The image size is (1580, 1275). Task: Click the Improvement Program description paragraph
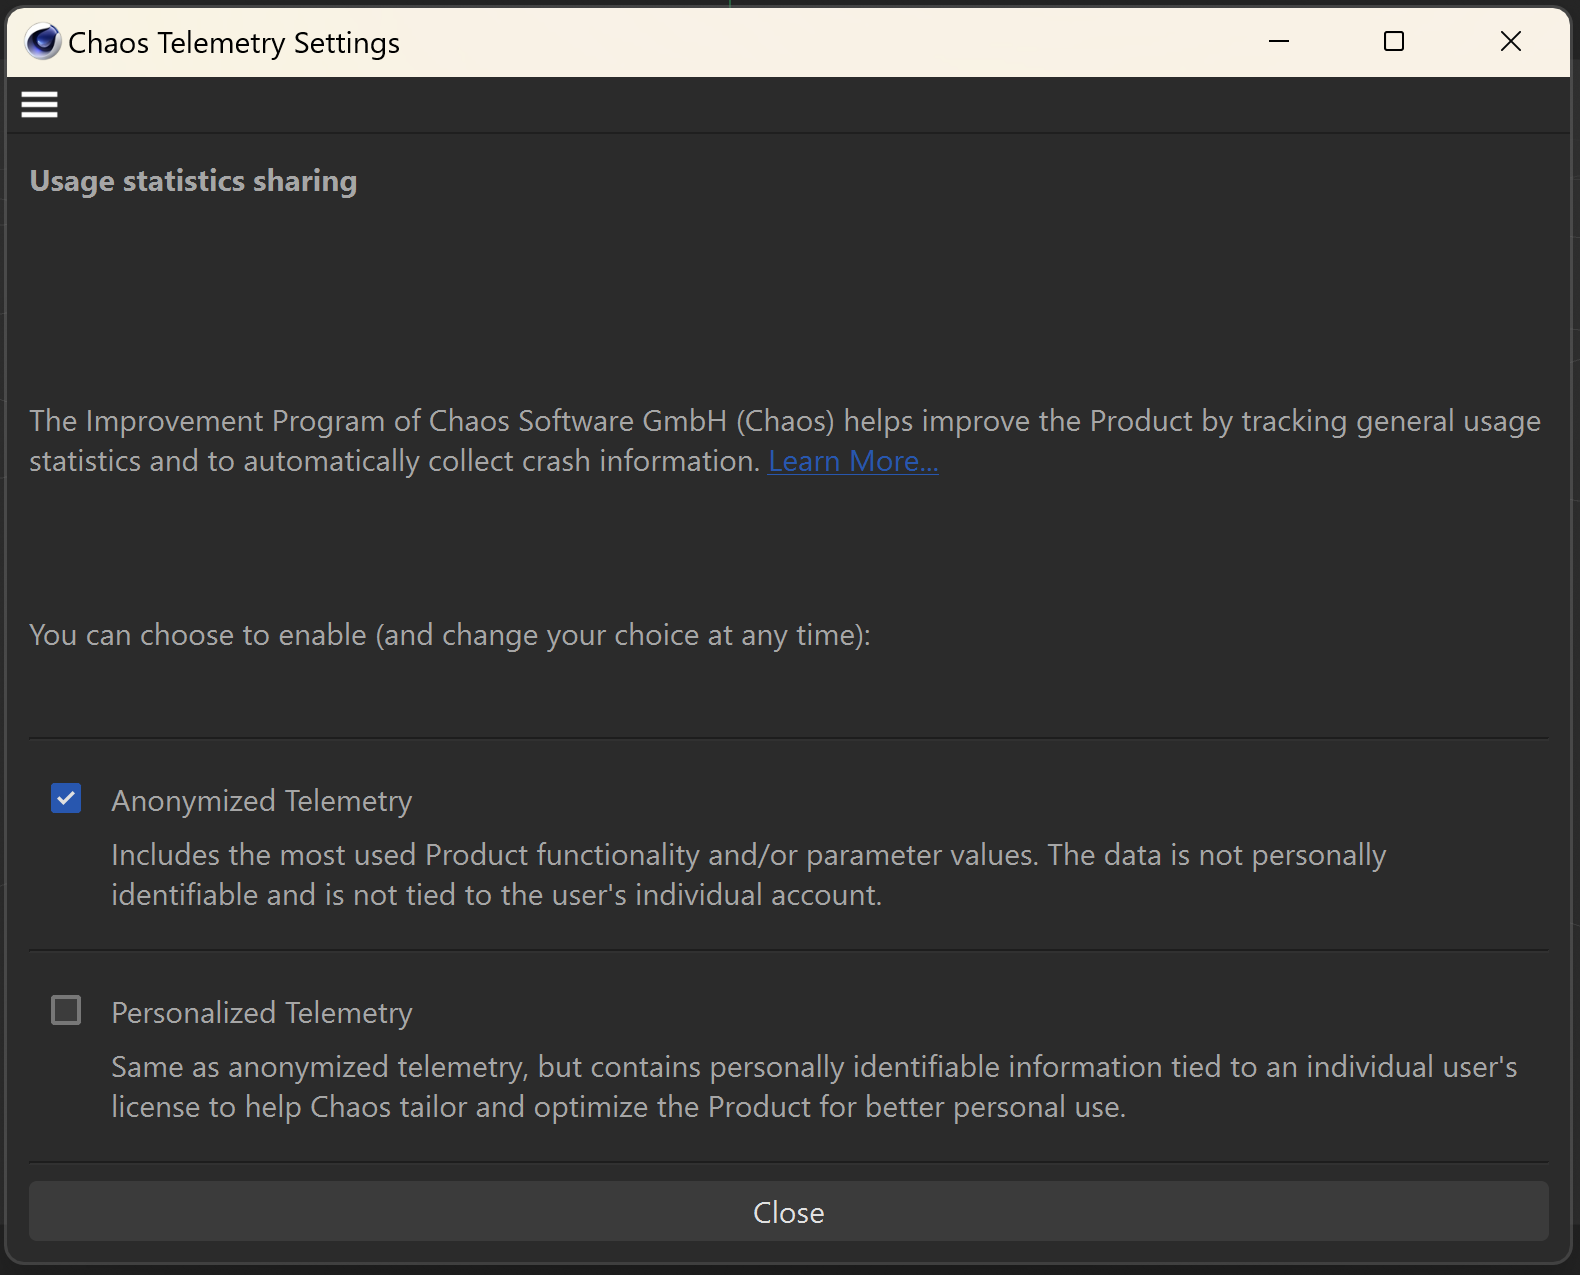(785, 441)
